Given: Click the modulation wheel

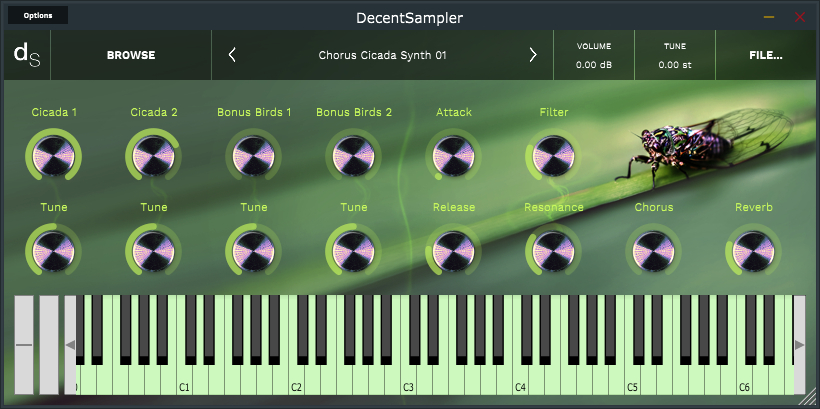Looking at the screenshot, I should pyautogui.click(x=49, y=345).
